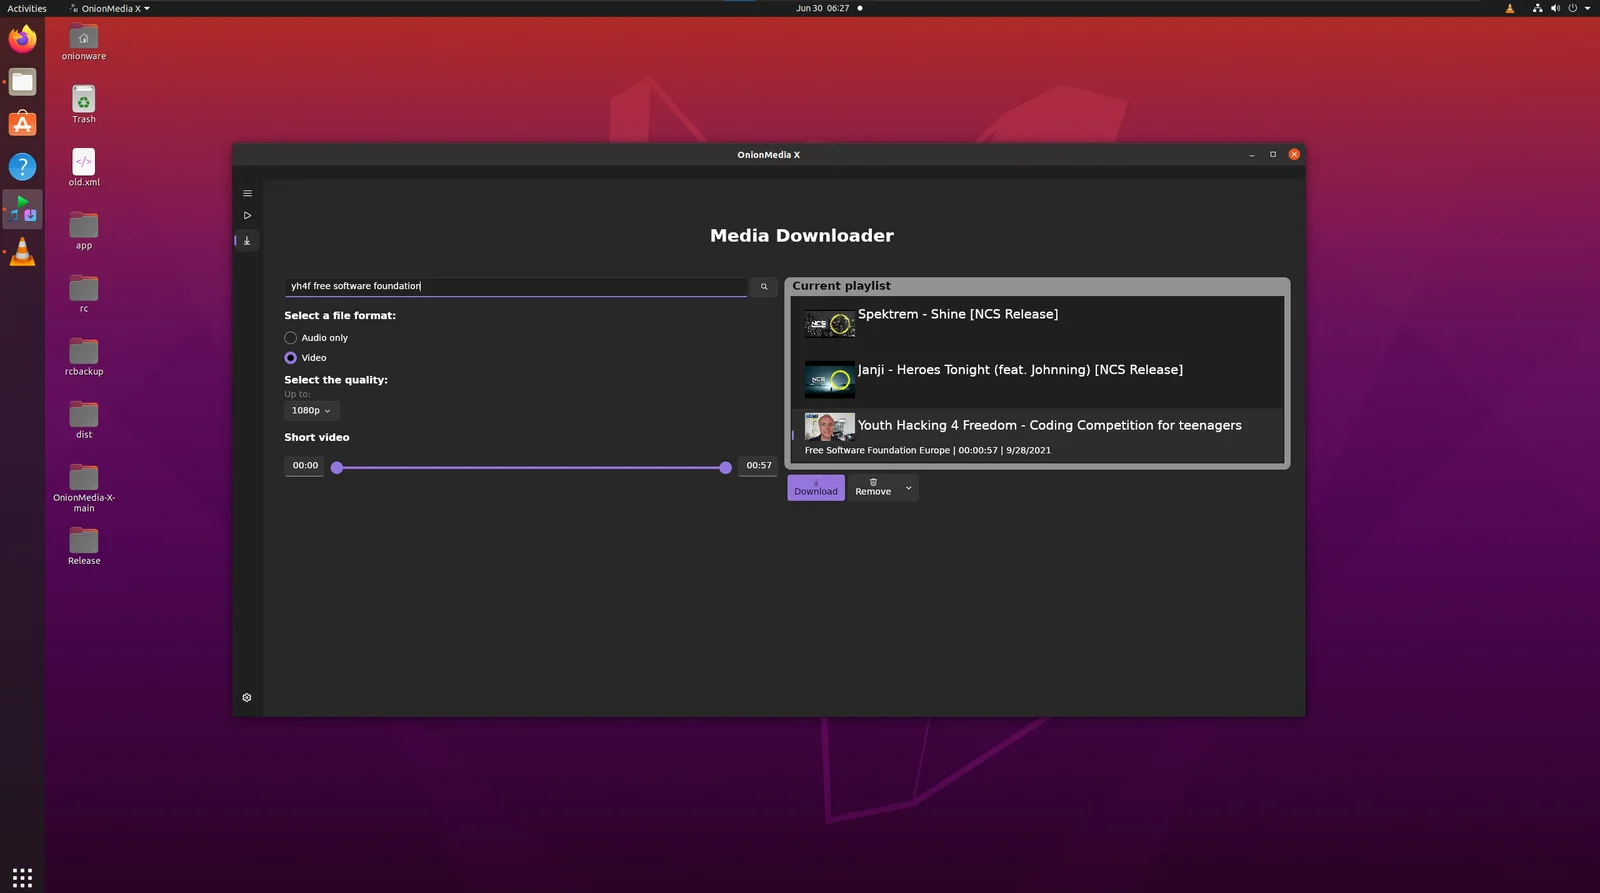Image resolution: width=1600 pixels, height=893 pixels.
Task: Open the hamburger navigation menu in OnionMedia X
Action: tap(247, 194)
